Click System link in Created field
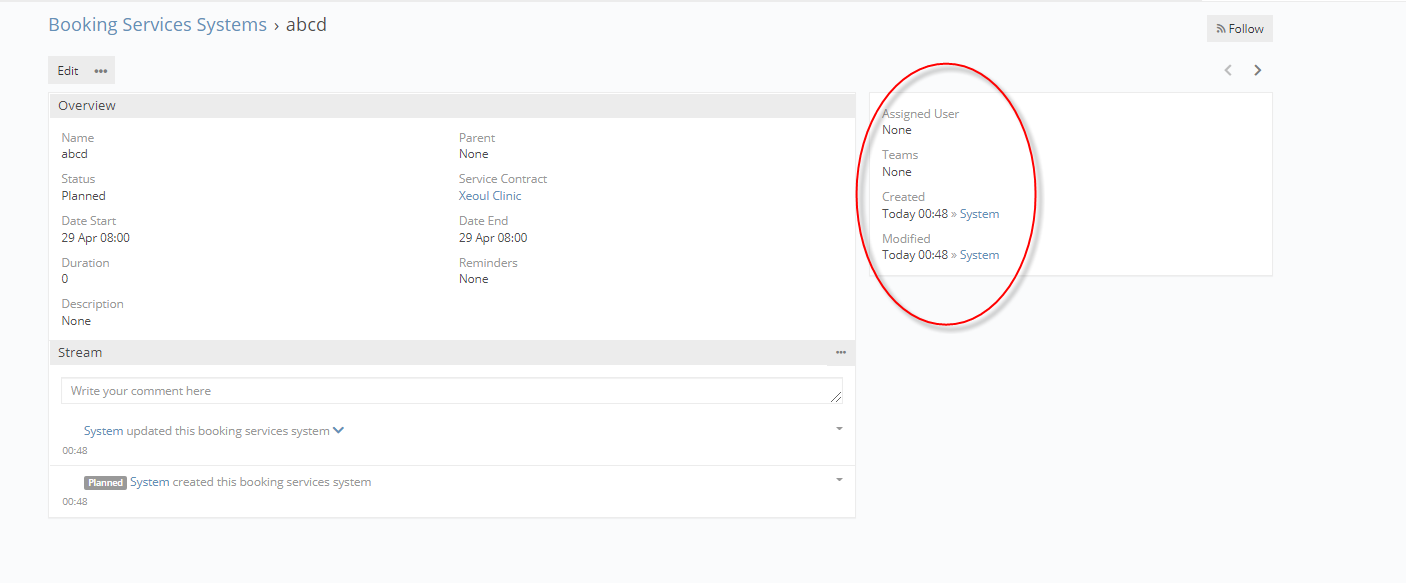The width and height of the screenshot is (1406, 583). 979,214
